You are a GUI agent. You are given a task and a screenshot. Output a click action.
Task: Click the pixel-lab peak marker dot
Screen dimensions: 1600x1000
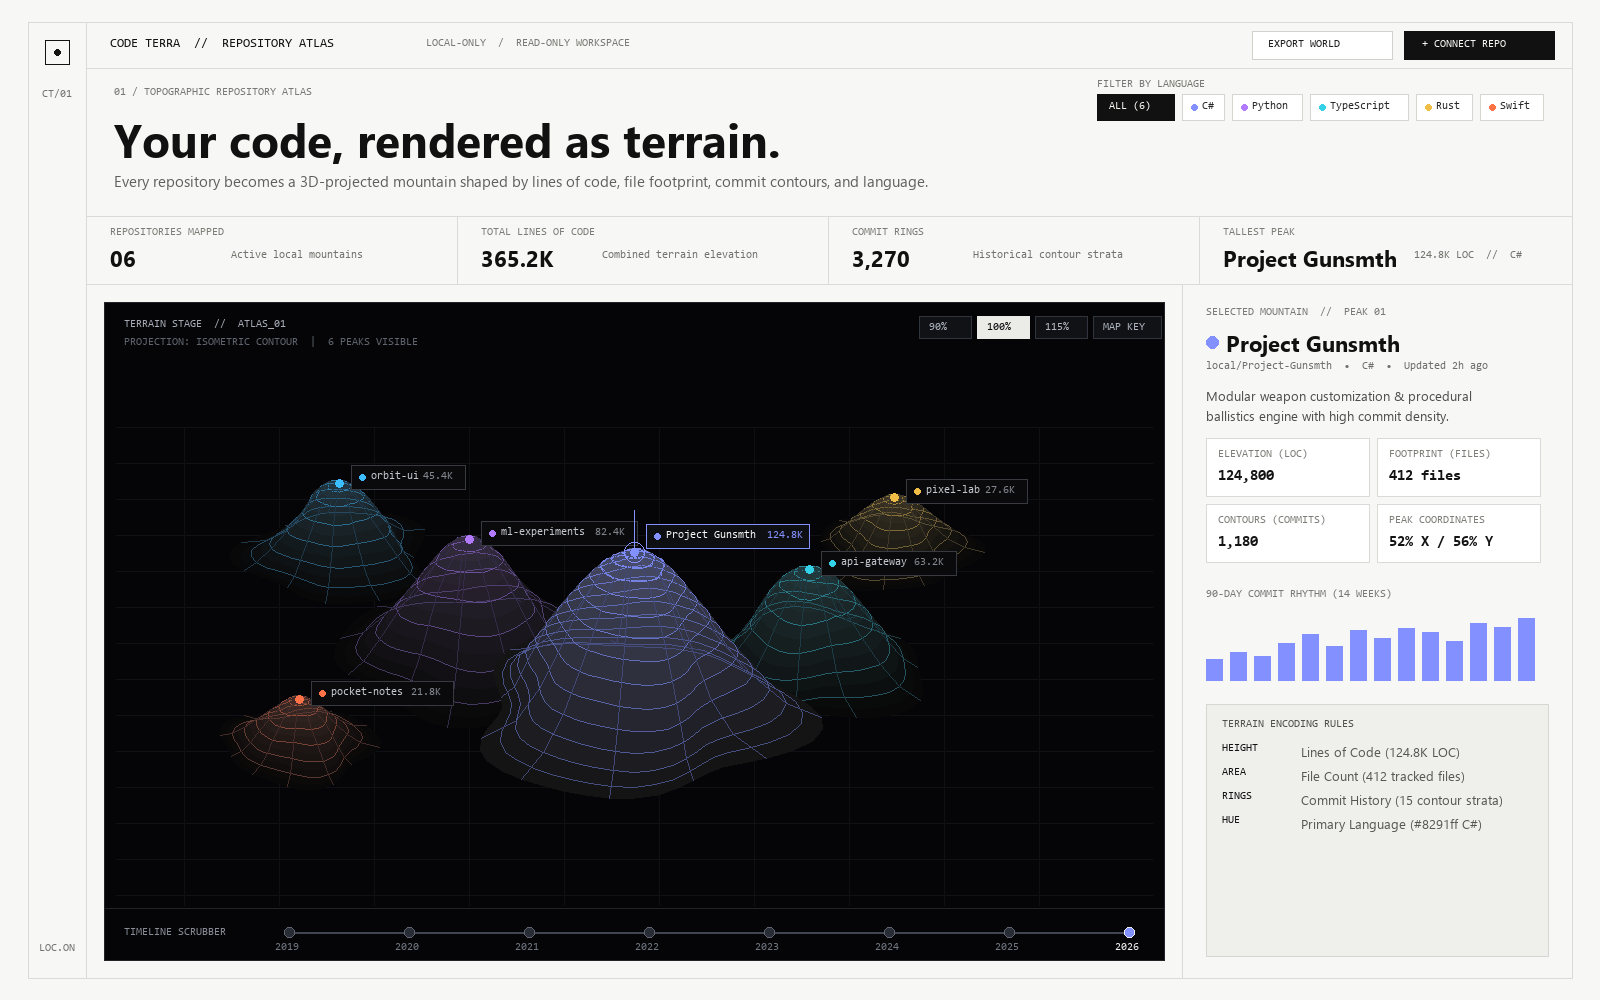pyautogui.click(x=894, y=498)
